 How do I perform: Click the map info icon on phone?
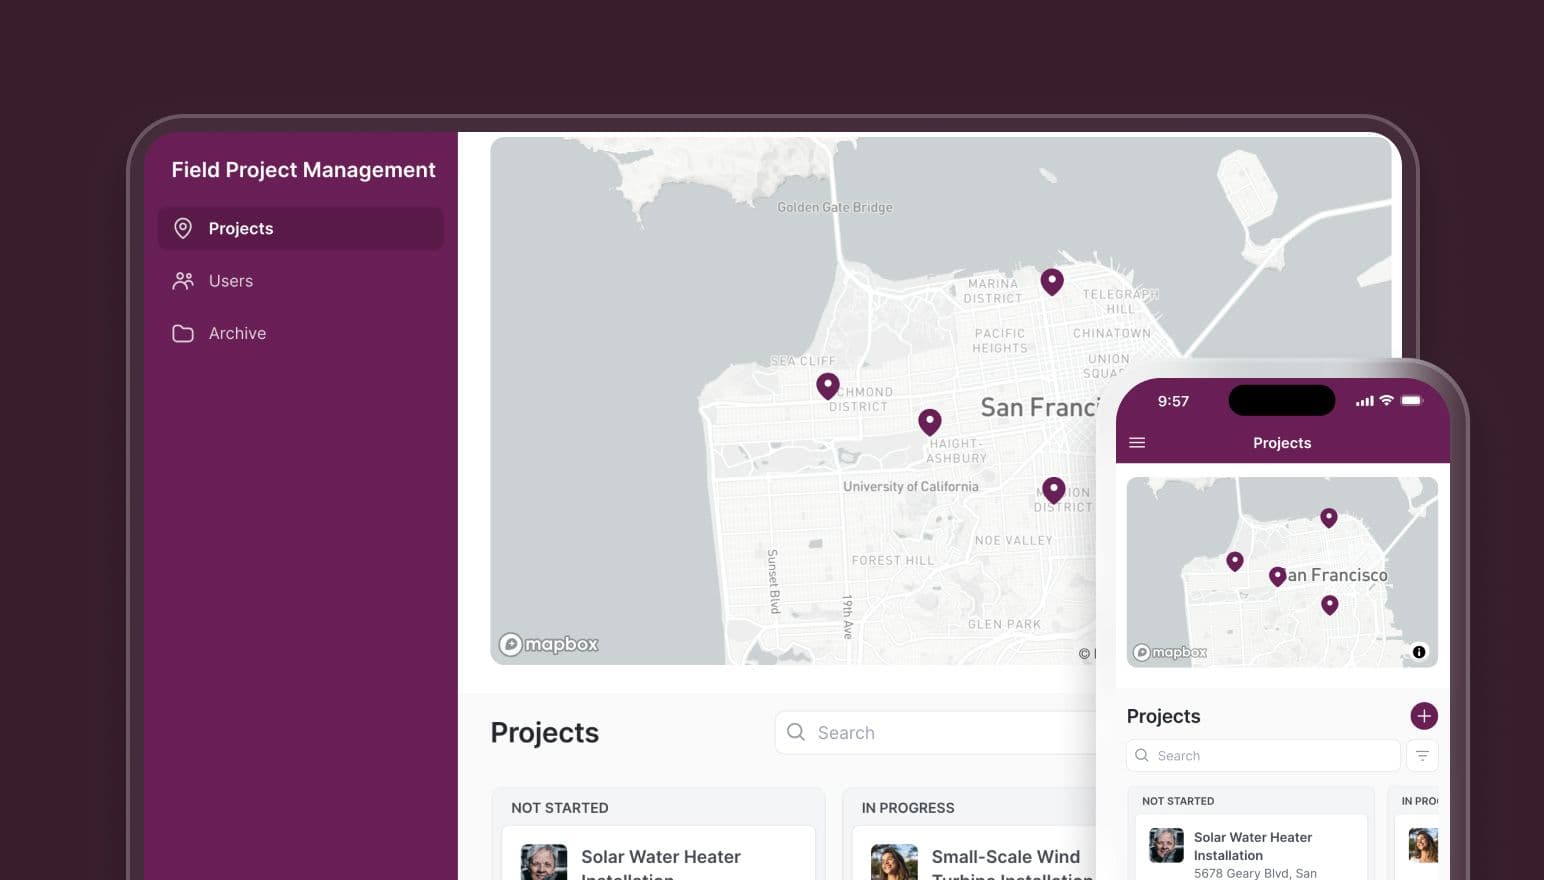(1418, 652)
